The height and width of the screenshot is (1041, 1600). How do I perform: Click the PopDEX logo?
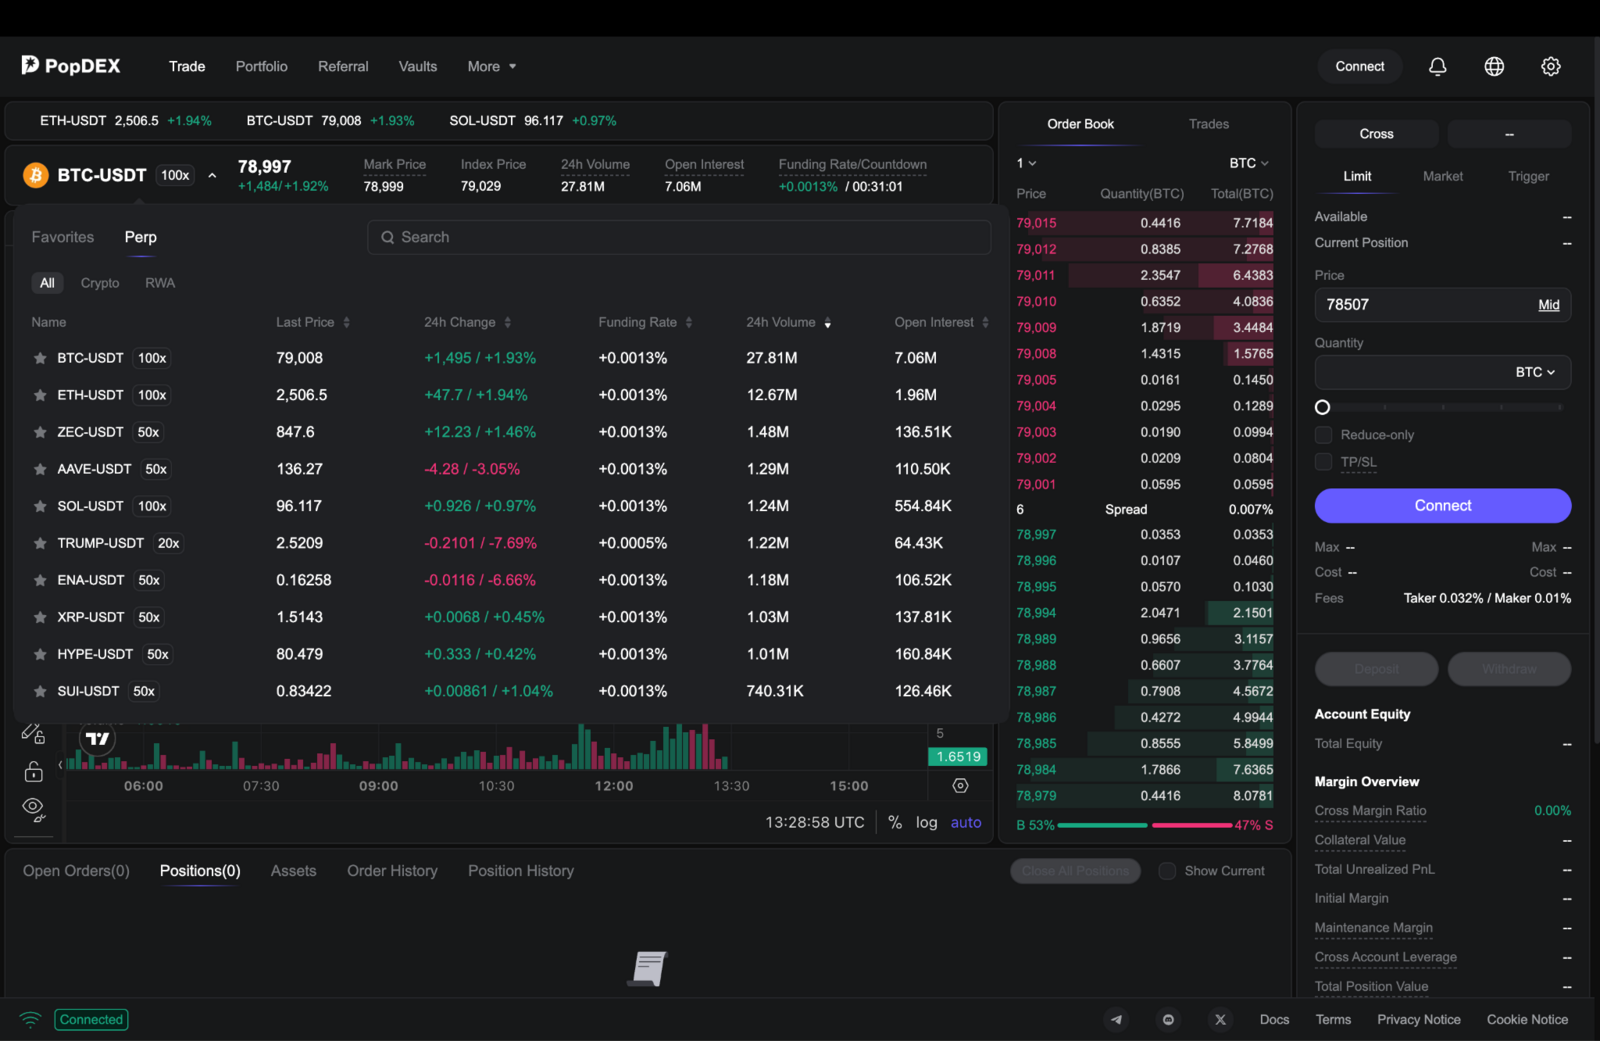point(71,66)
